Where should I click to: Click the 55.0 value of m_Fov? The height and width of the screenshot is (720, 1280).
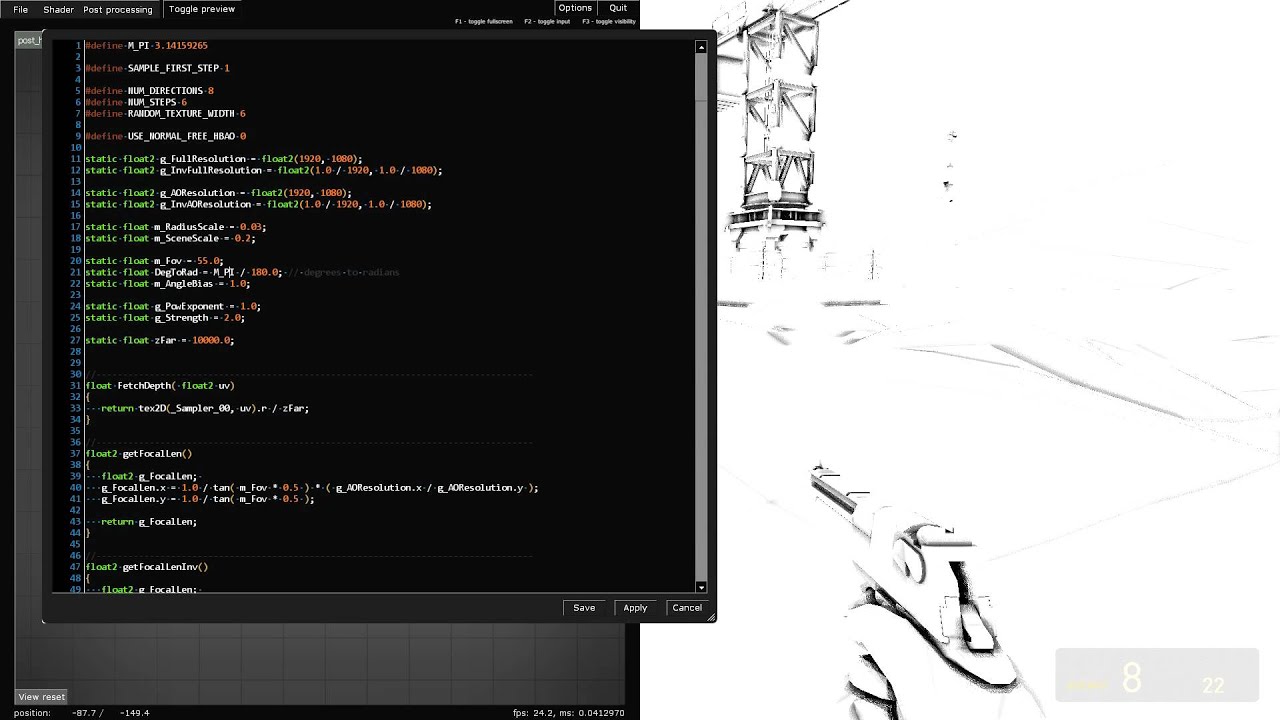(207, 261)
